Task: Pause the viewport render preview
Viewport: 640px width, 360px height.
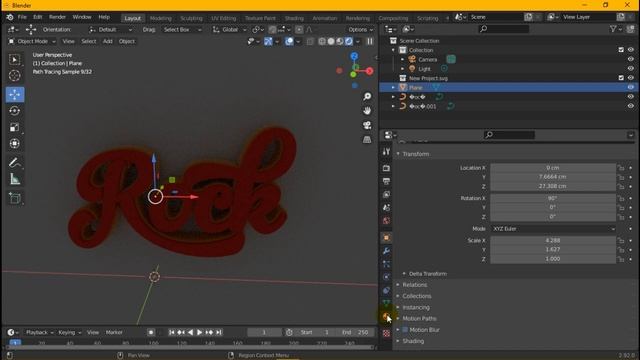Action: [x=369, y=41]
